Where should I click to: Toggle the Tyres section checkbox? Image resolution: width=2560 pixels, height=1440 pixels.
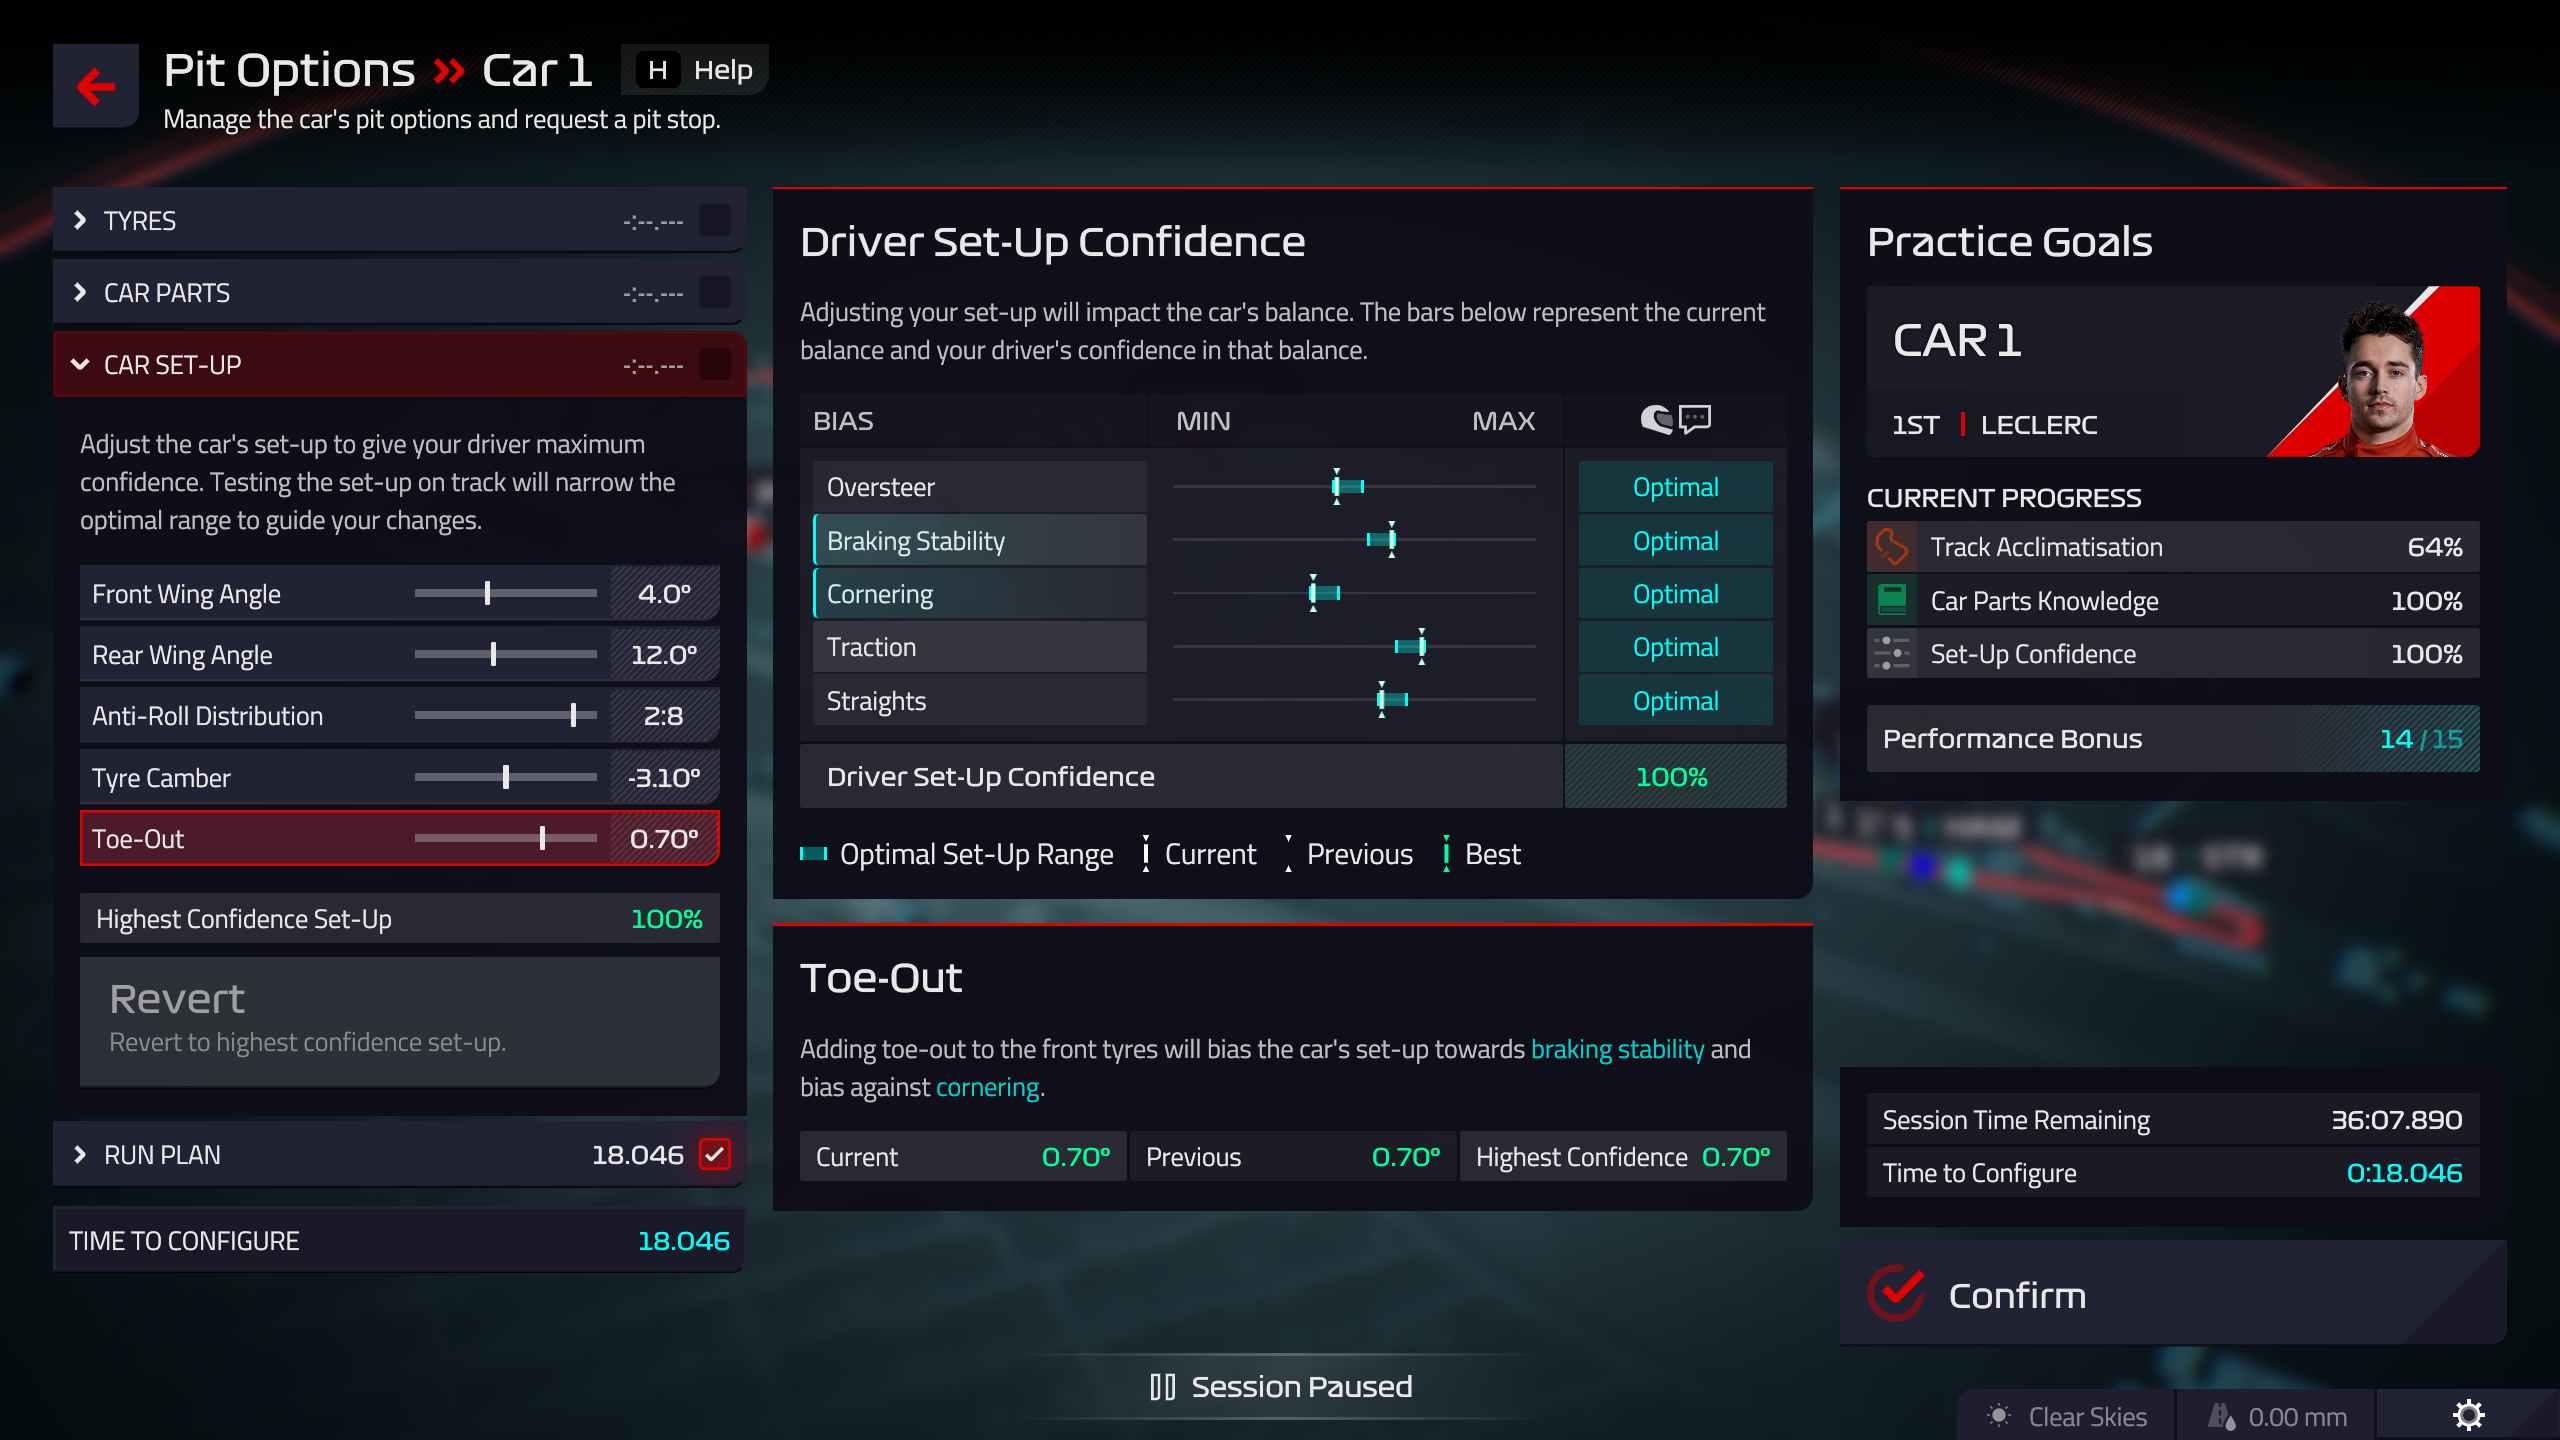715,221
